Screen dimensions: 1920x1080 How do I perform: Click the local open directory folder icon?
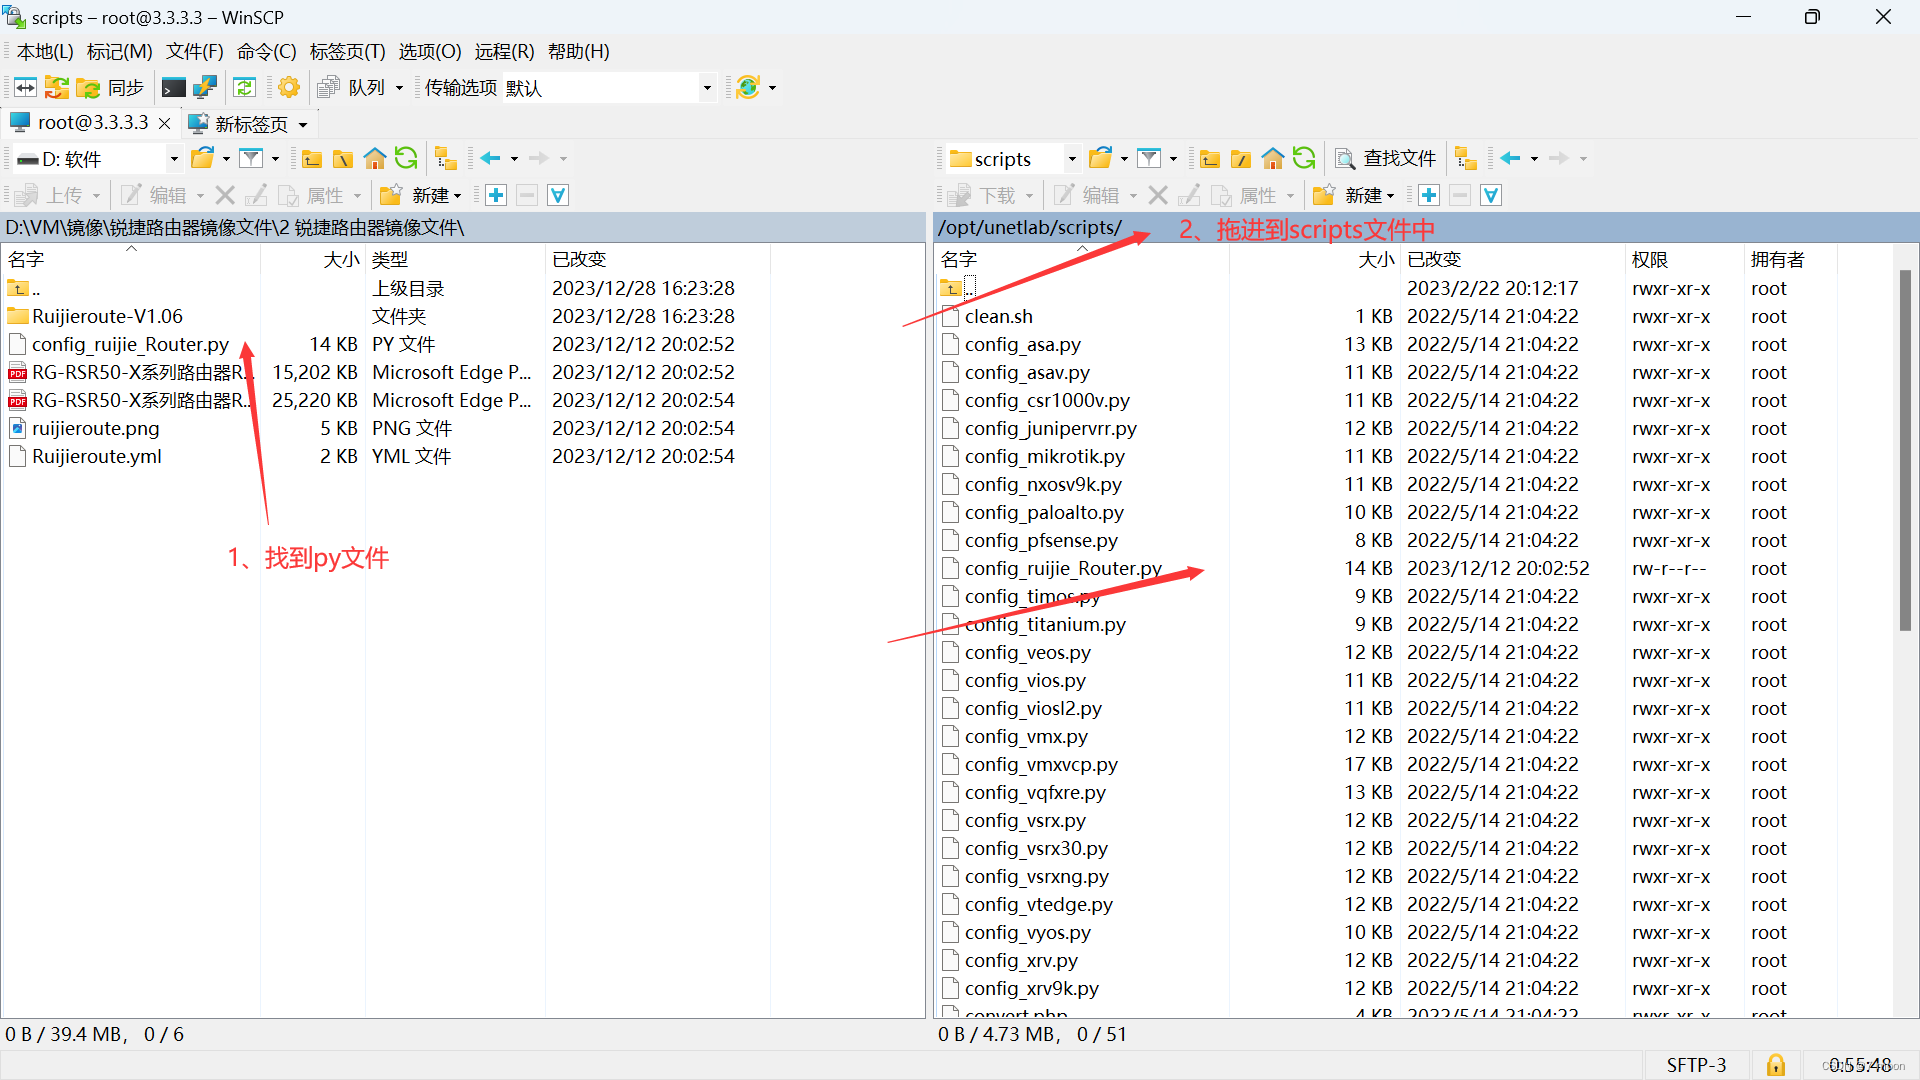(x=203, y=158)
